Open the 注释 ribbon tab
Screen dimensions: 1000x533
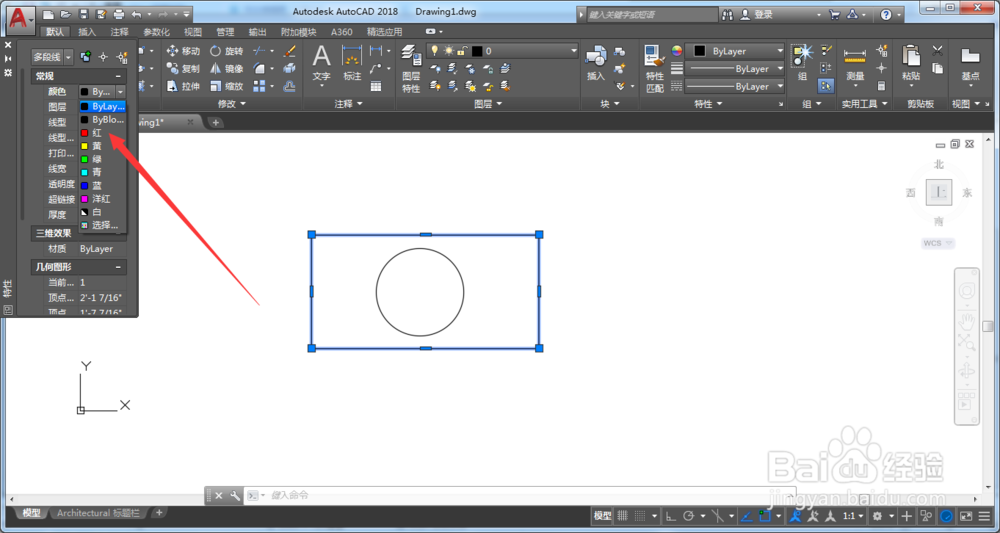(119, 32)
